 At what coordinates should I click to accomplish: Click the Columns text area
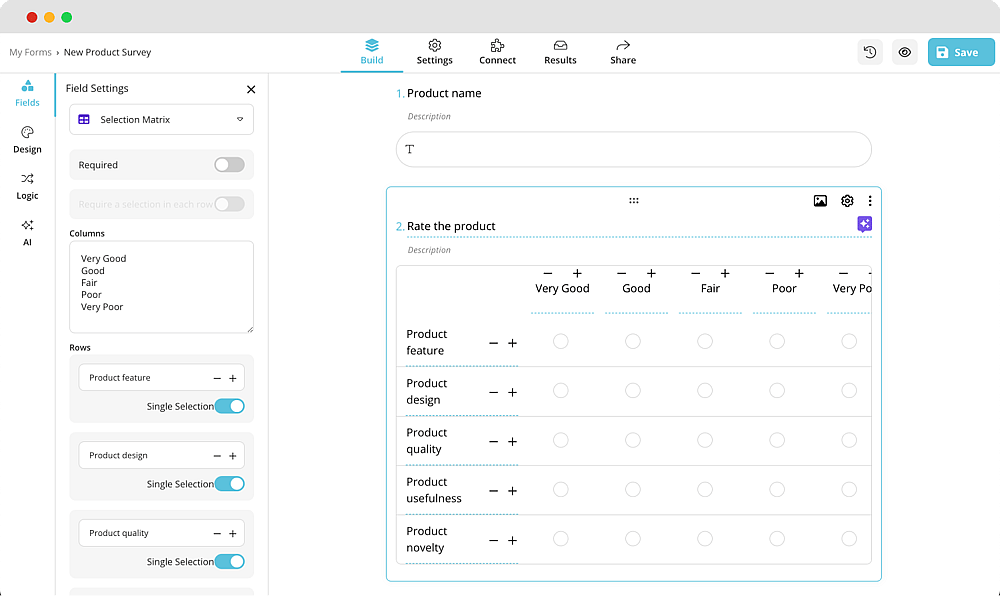click(161, 287)
